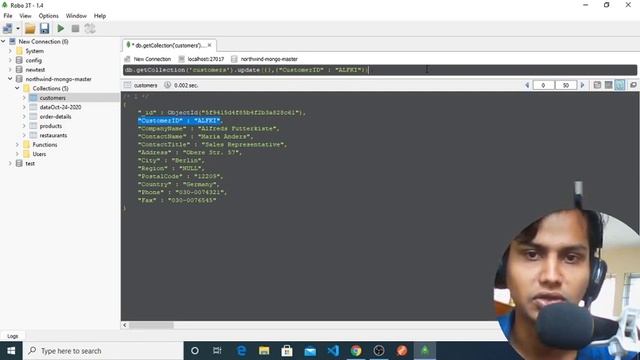Click the skip value field showing 0
The image size is (640, 360).
click(x=543, y=85)
